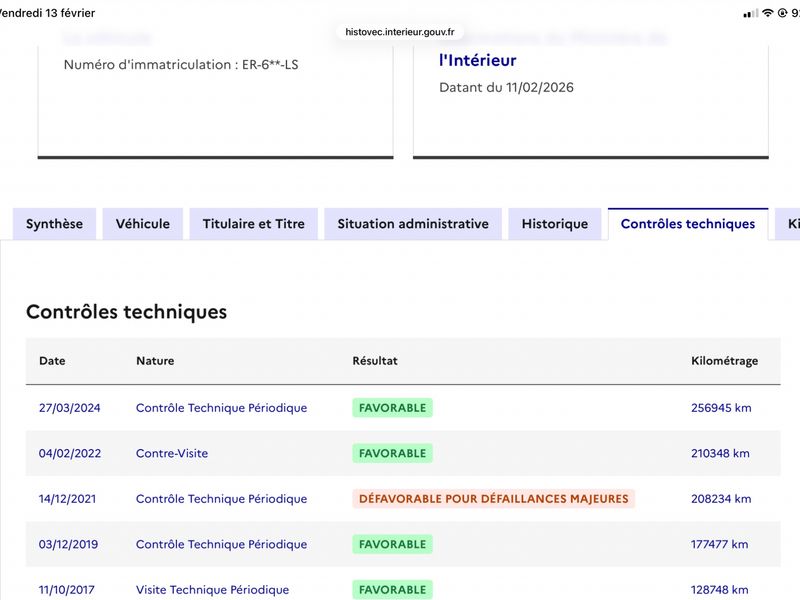The width and height of the screenshot is (800, 600).
Task: Click the Datant du 11/02/2026 text
Action: 506,87
